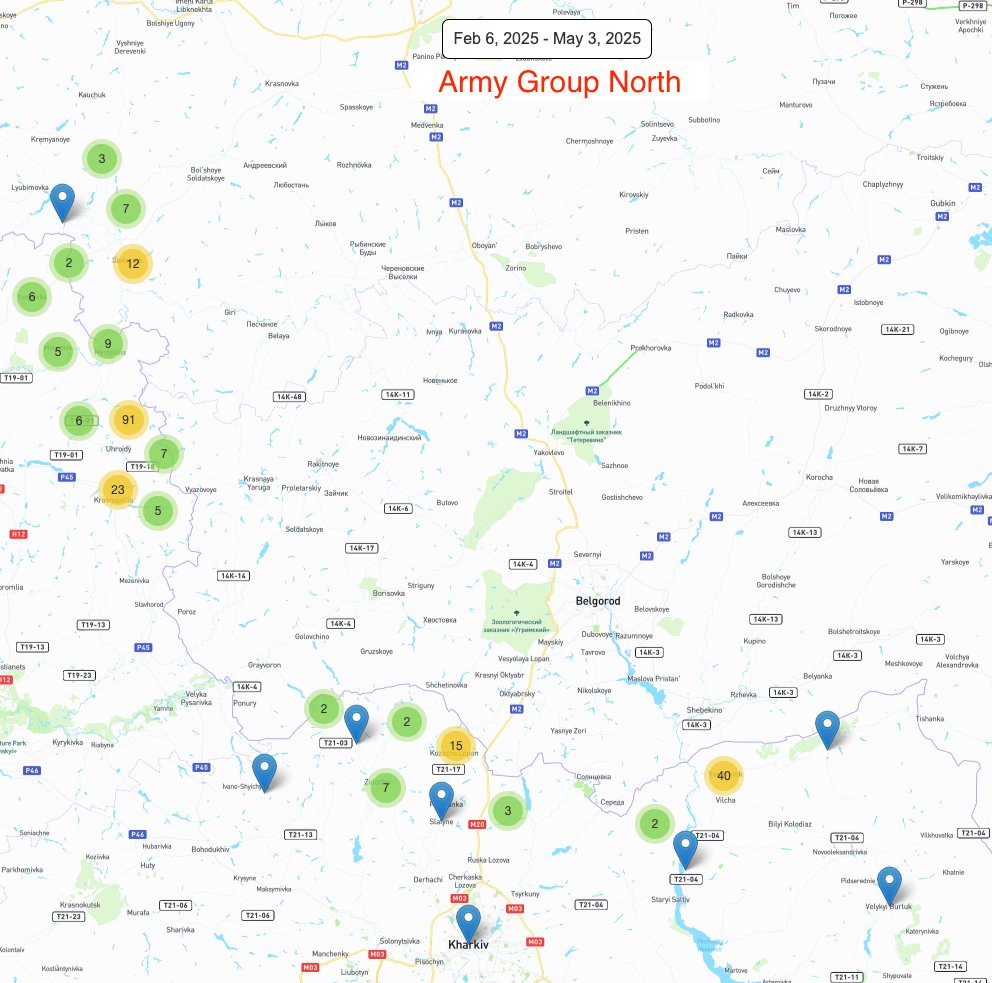Click the red H12 highway badge
This screenshot has width=992, height=983.
tap(18, 534)
